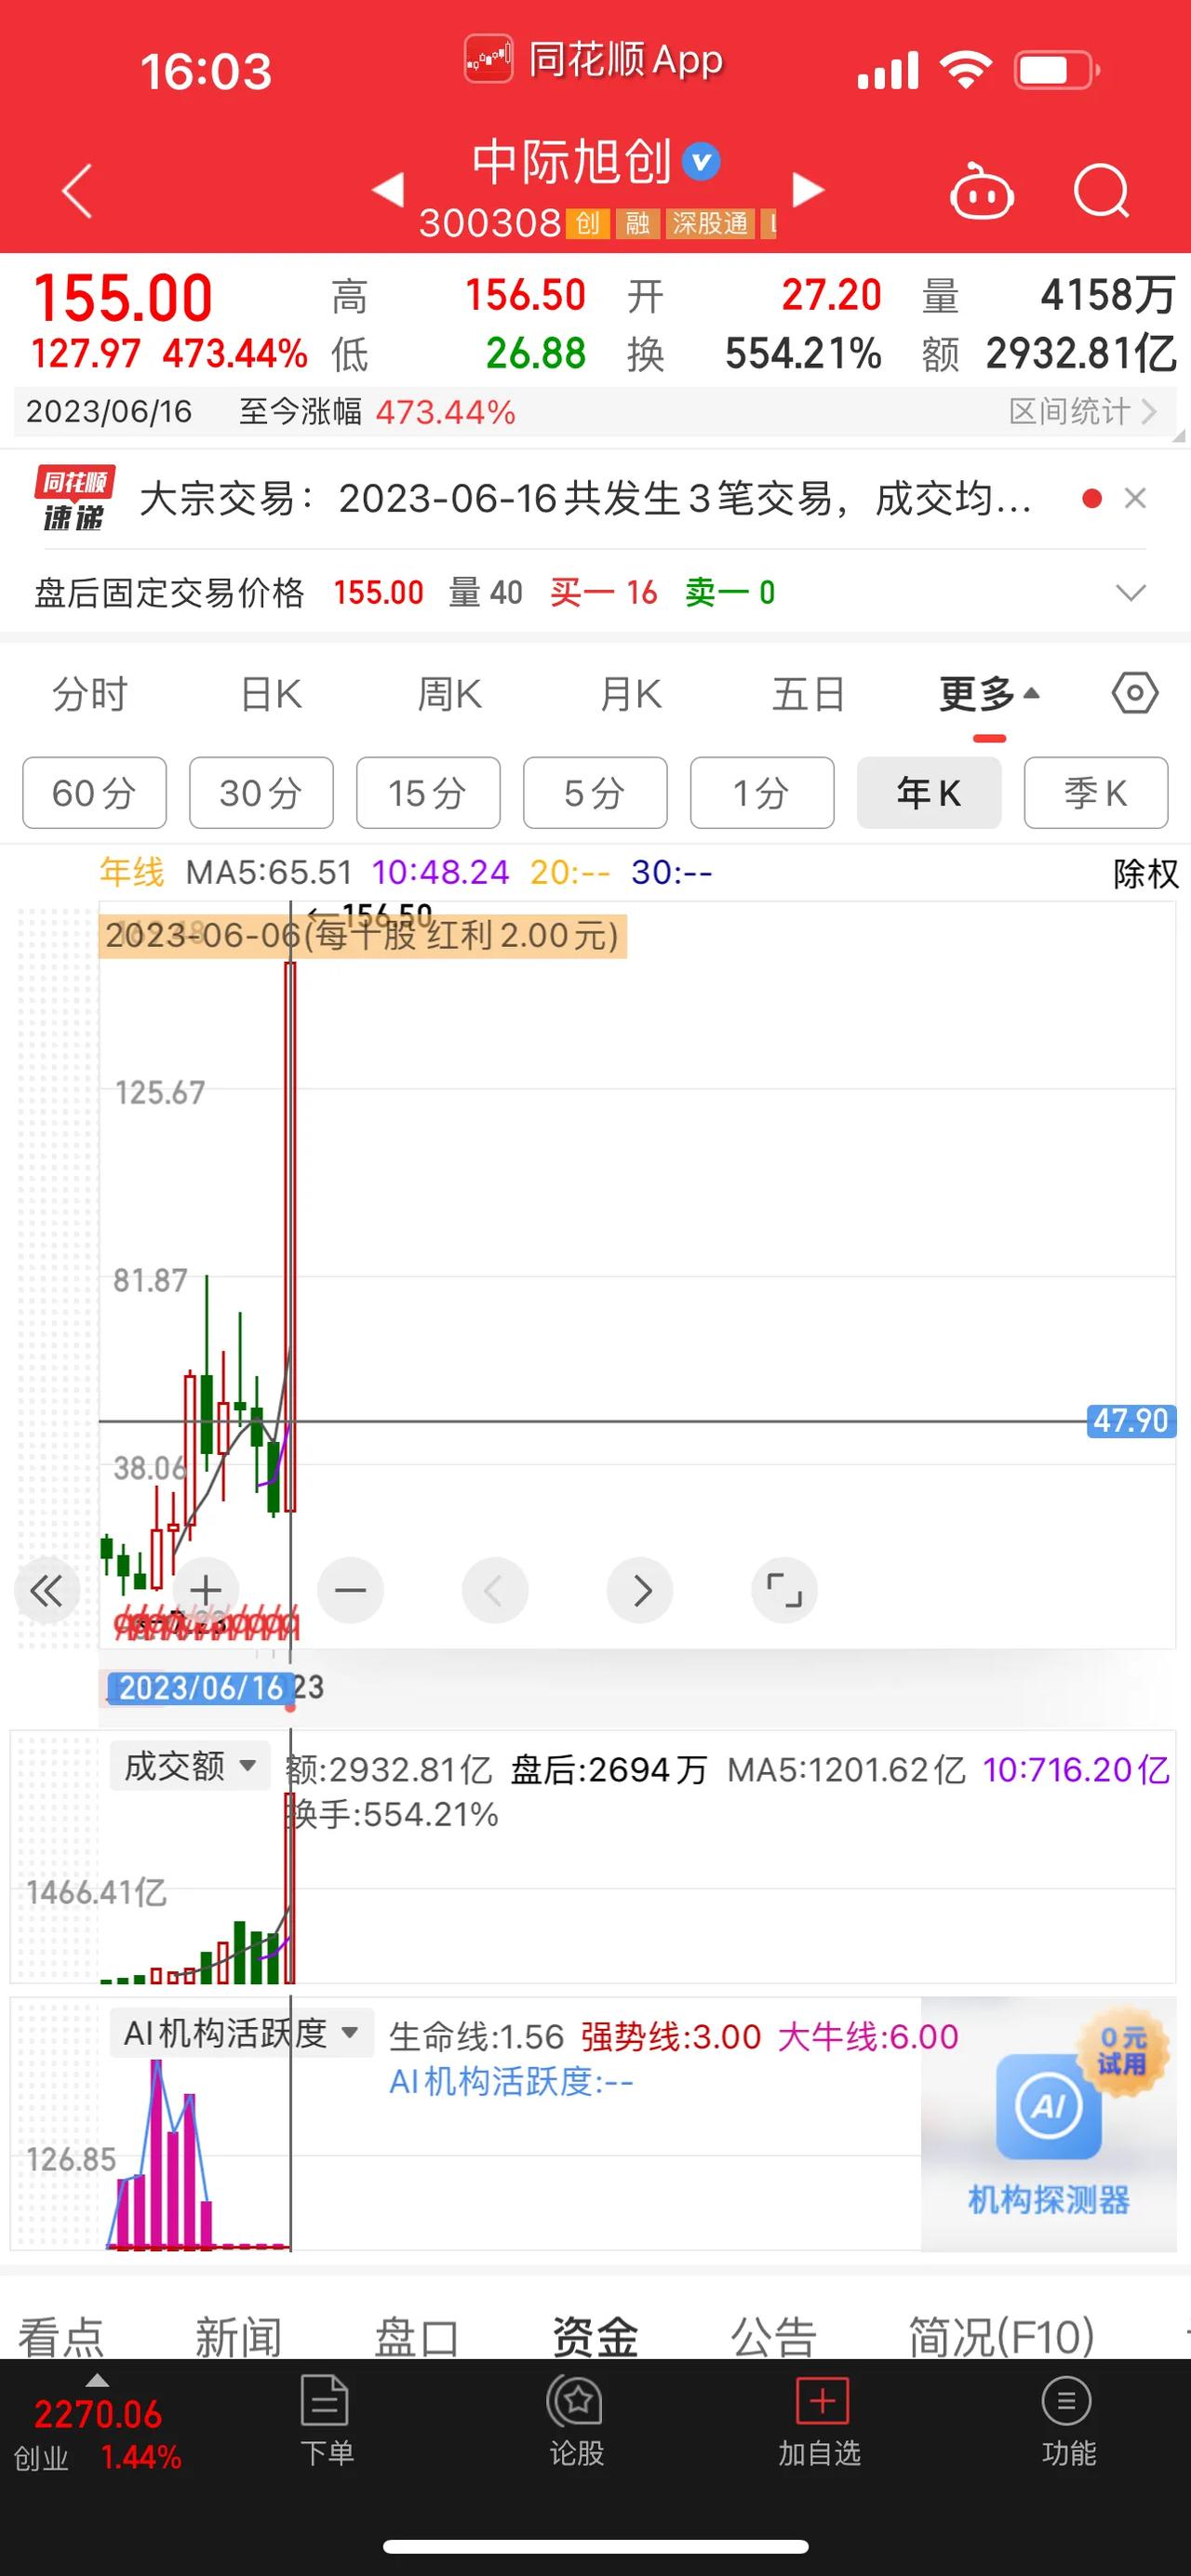Select the 月K chart tab
This screenshot has height=2576, width=1191.
[630, 693]
